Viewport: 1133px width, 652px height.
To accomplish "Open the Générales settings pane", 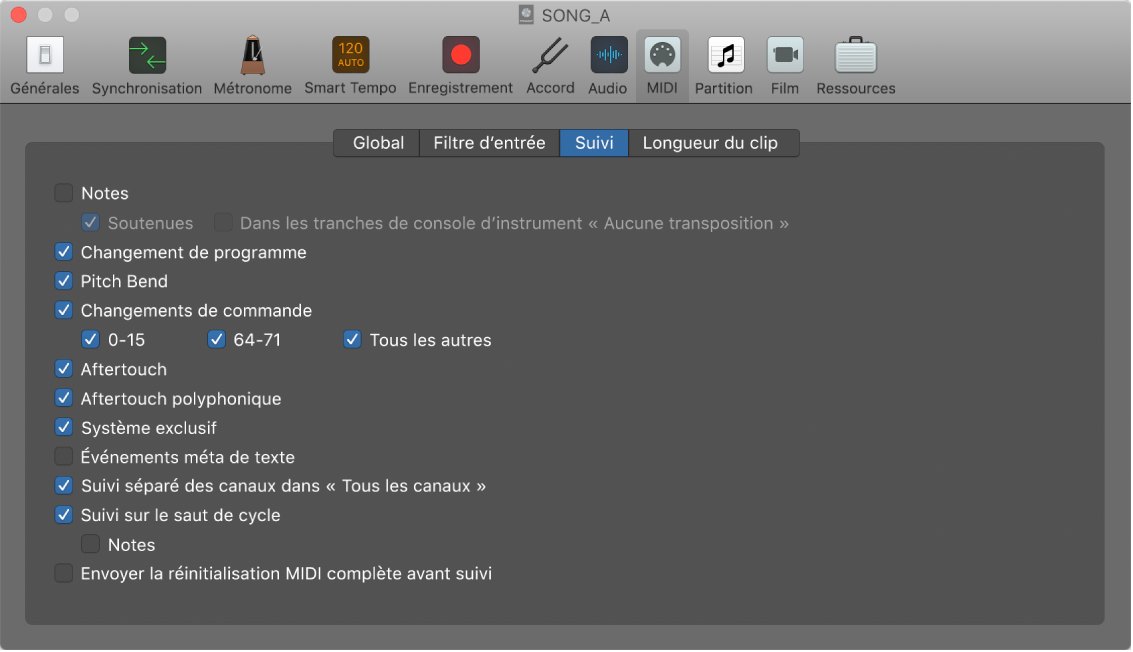I will 45,66.
